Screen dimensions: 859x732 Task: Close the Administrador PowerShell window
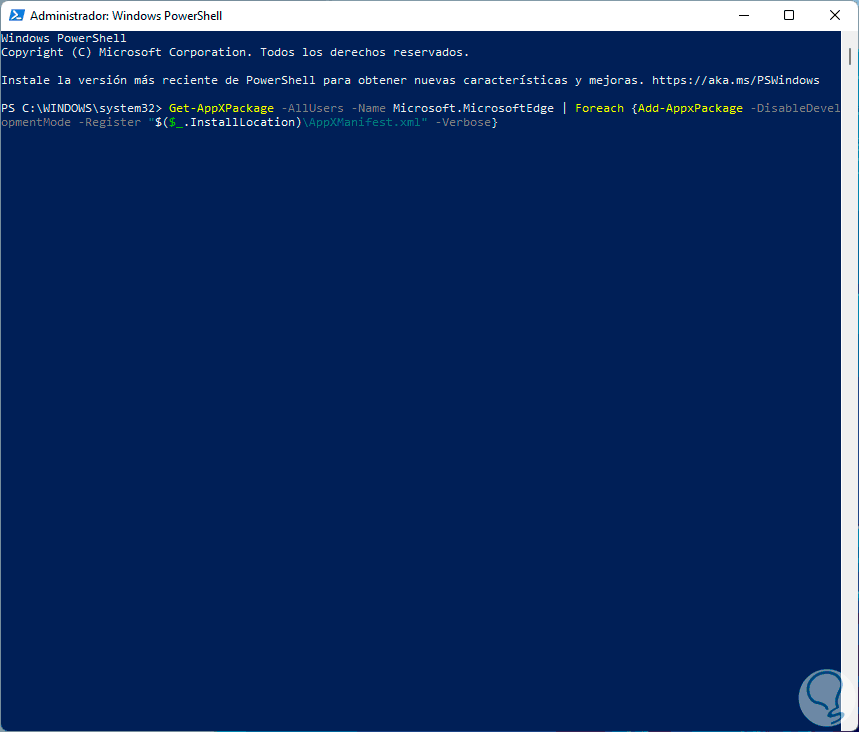pyautogui.click(x=834, y=15)
